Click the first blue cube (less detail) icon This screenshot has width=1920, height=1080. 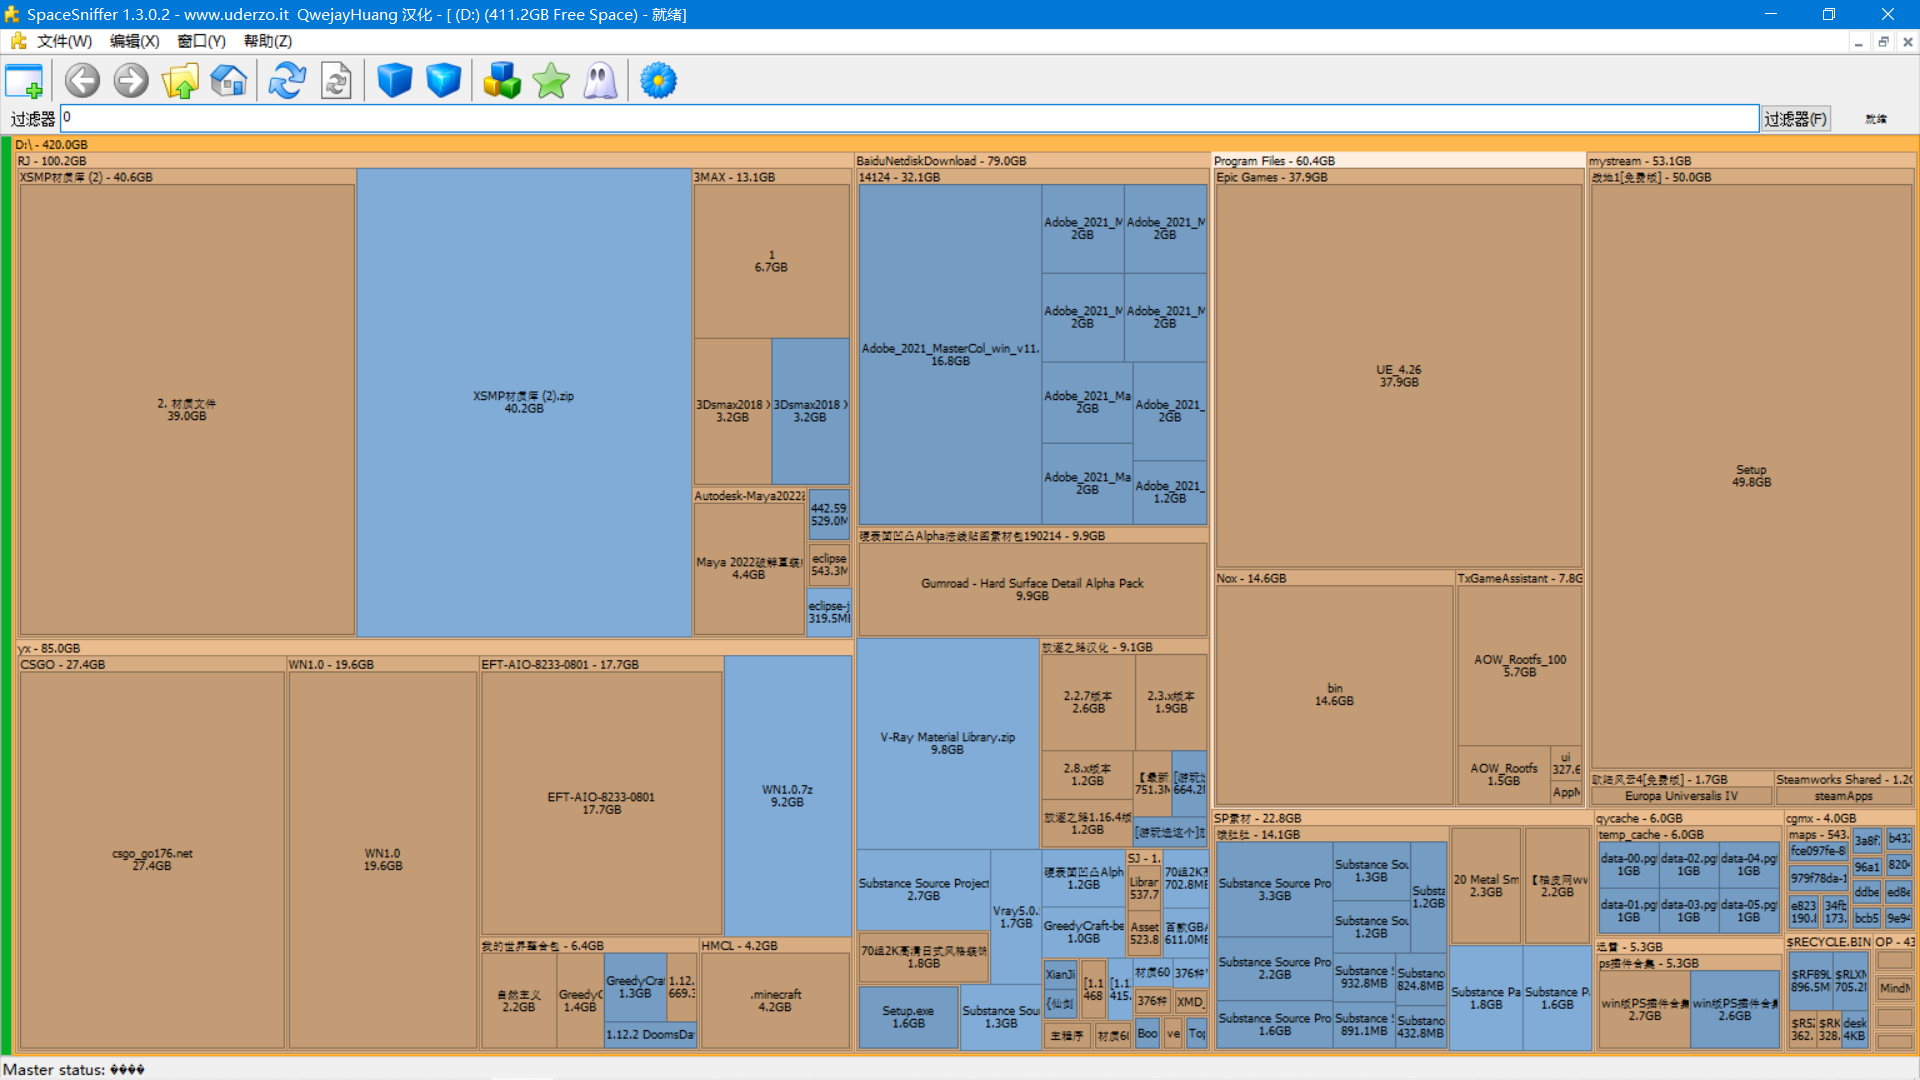394,81
